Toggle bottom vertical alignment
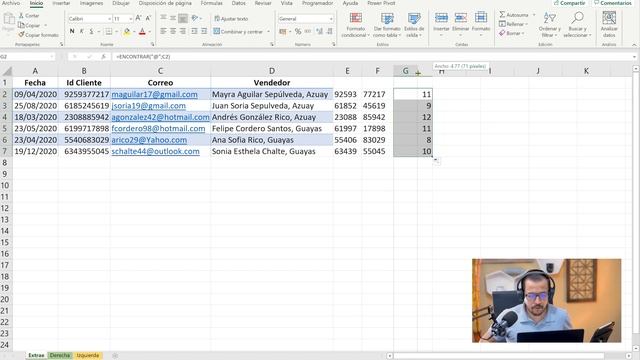 point(183,18)
